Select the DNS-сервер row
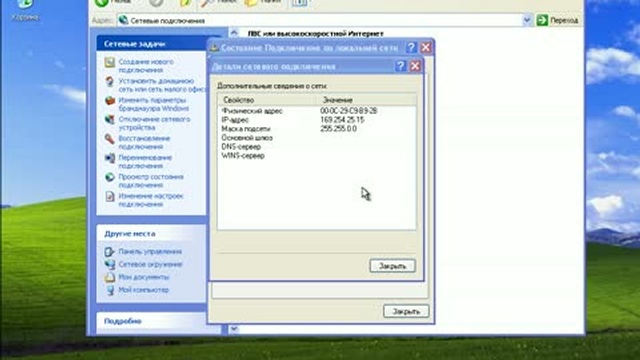Viewport: 640px width, 360px height. (317, 147)
